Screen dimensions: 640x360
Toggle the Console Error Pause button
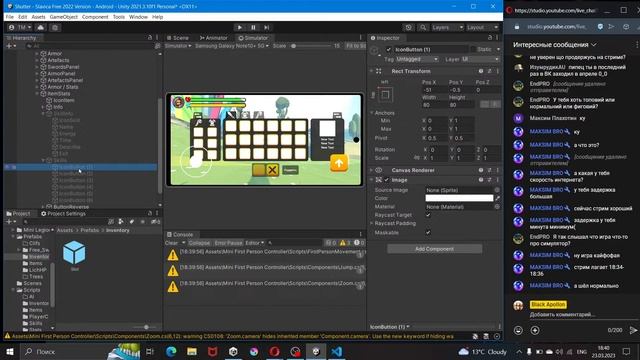tap(228, 243)
